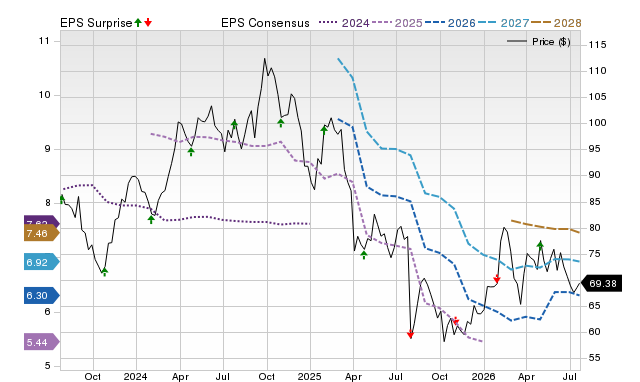
Task: Click the red down arrow in EPS Surprise legend
Action: pos(148,23)
